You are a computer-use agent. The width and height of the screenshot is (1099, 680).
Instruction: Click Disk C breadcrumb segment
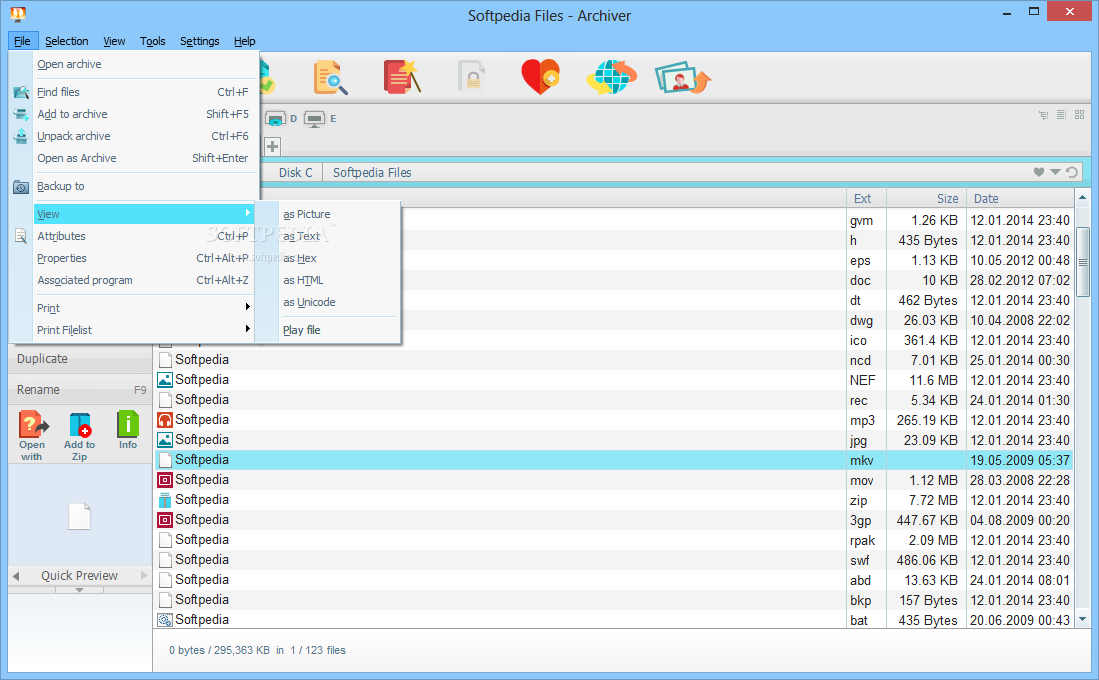coord(295,172)
